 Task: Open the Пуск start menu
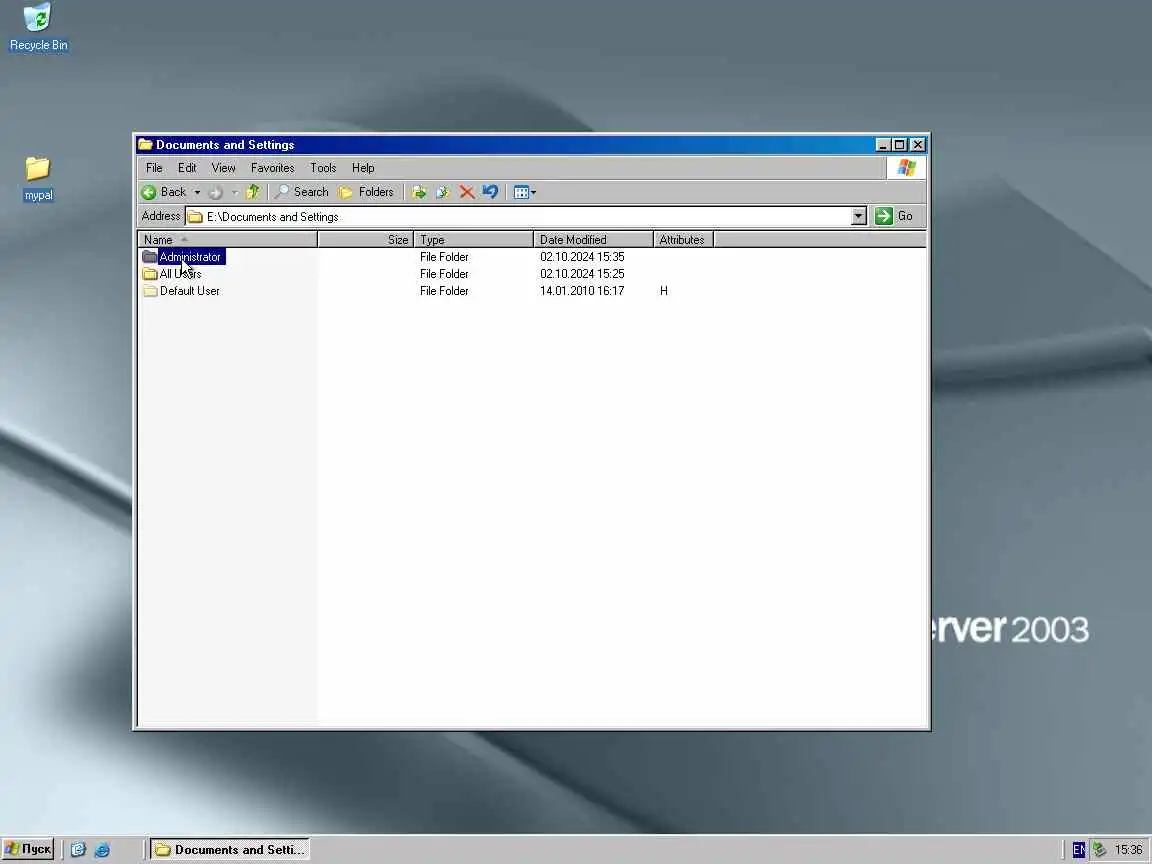pyautogui.click(x=28, y=849)
